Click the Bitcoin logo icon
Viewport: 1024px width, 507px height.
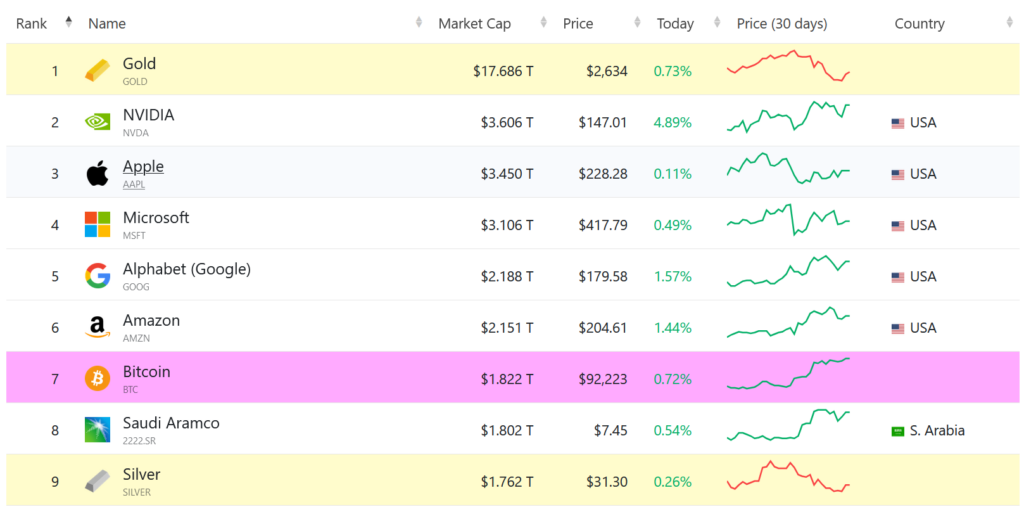[97, 379]
